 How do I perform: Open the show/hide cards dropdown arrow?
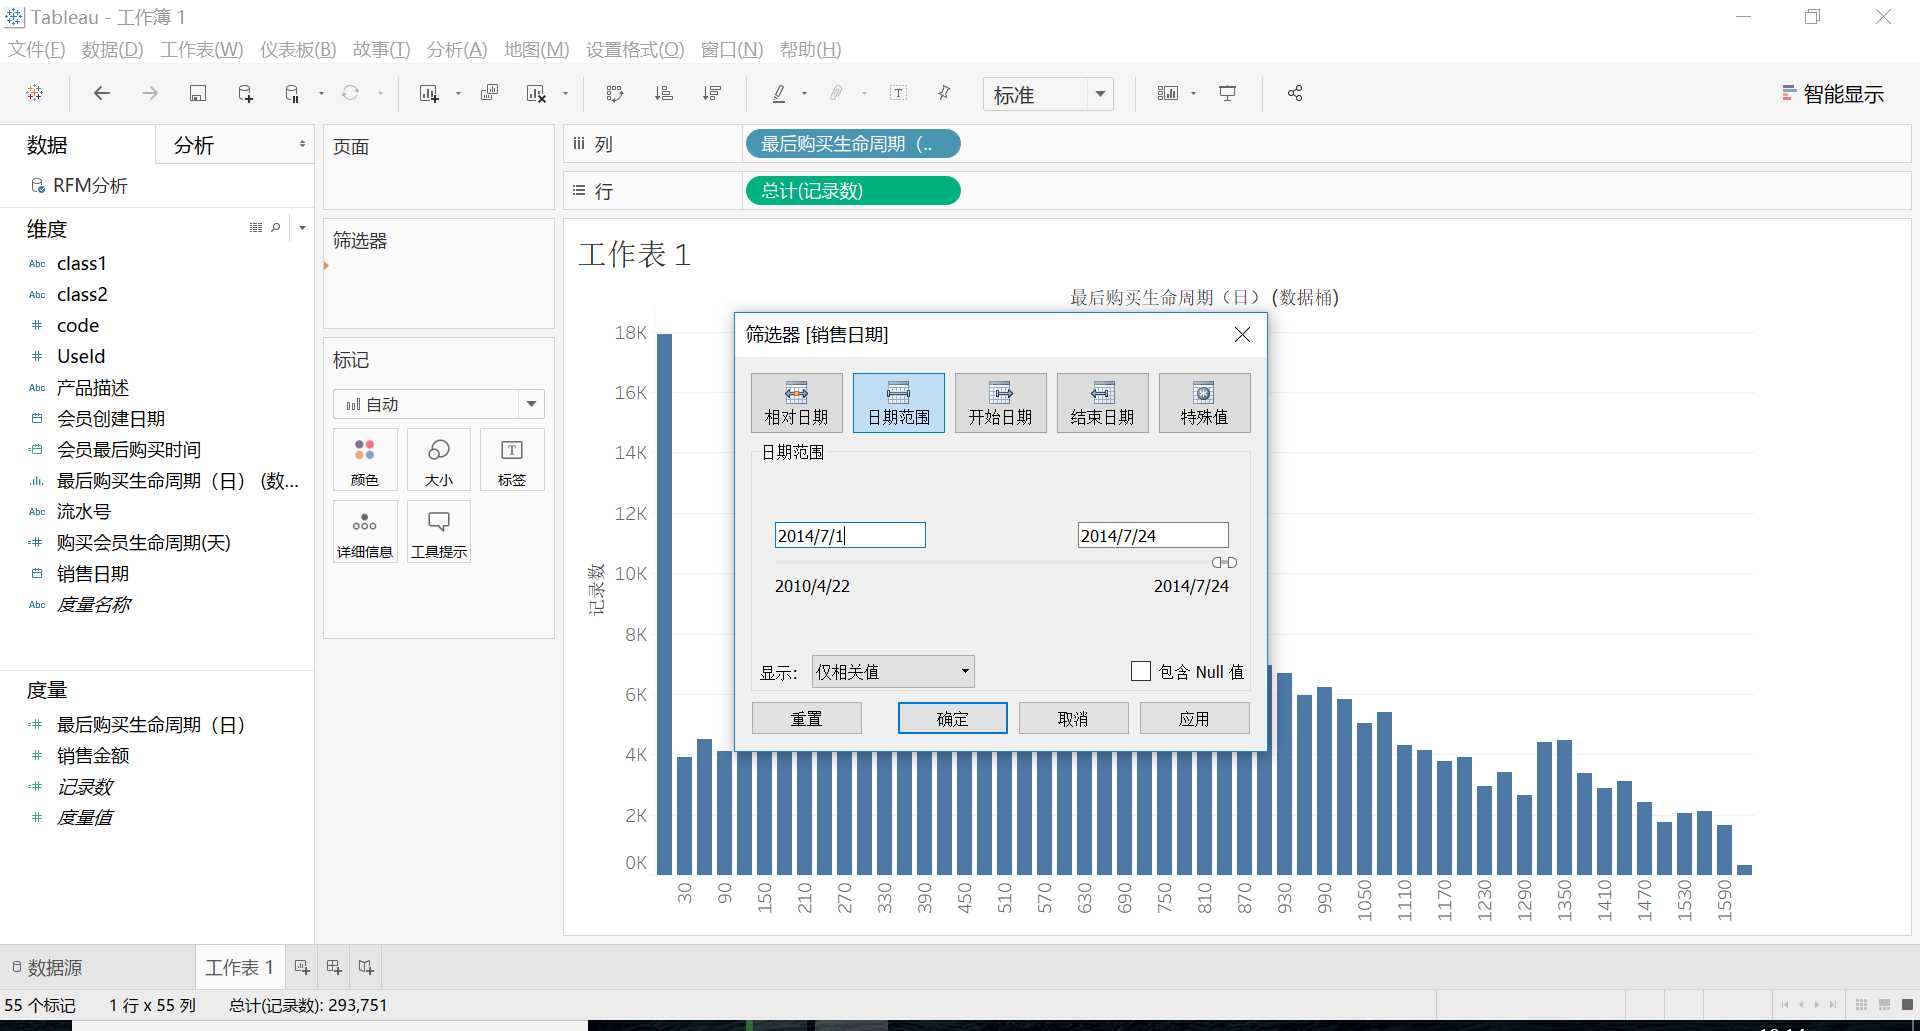tap(1193, 94)
